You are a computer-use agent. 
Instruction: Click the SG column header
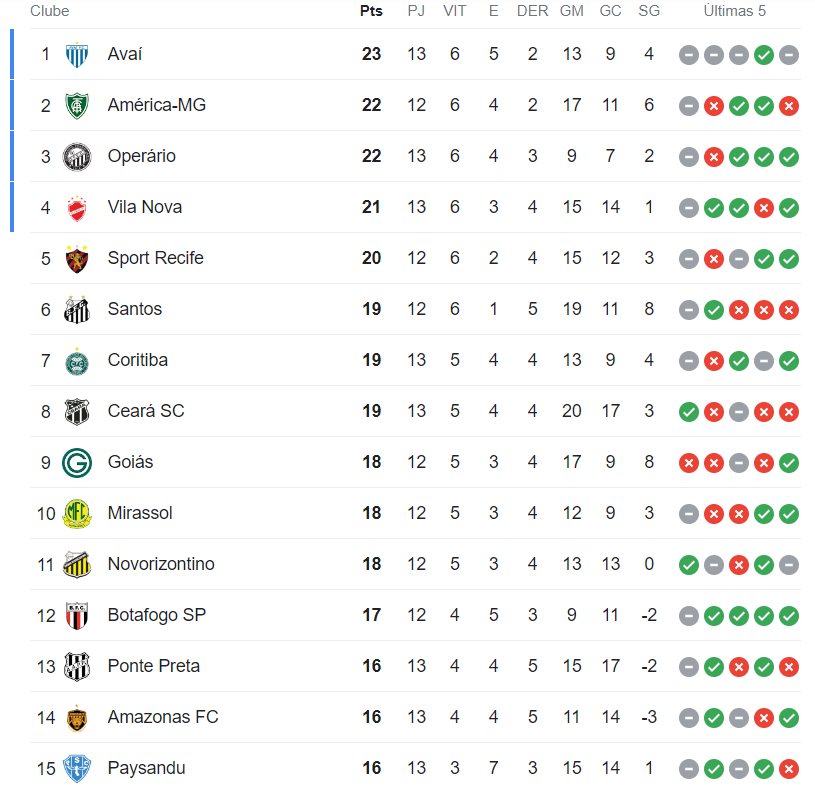pos(649,11)
